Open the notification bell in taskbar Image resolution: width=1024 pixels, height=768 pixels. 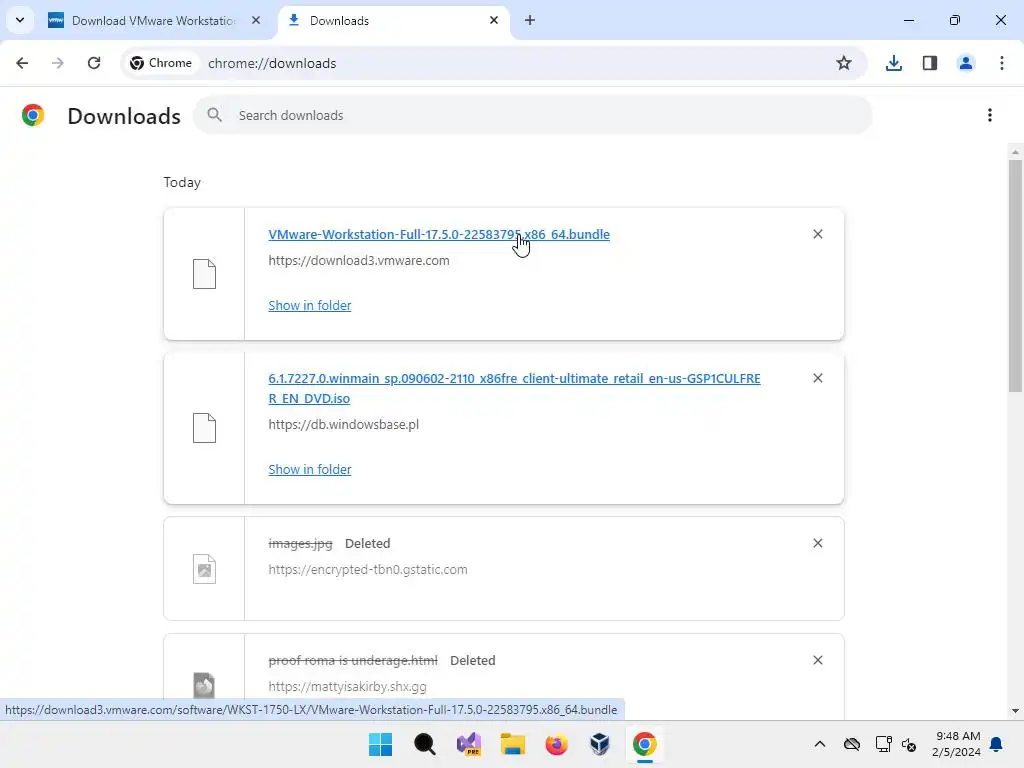996,744
